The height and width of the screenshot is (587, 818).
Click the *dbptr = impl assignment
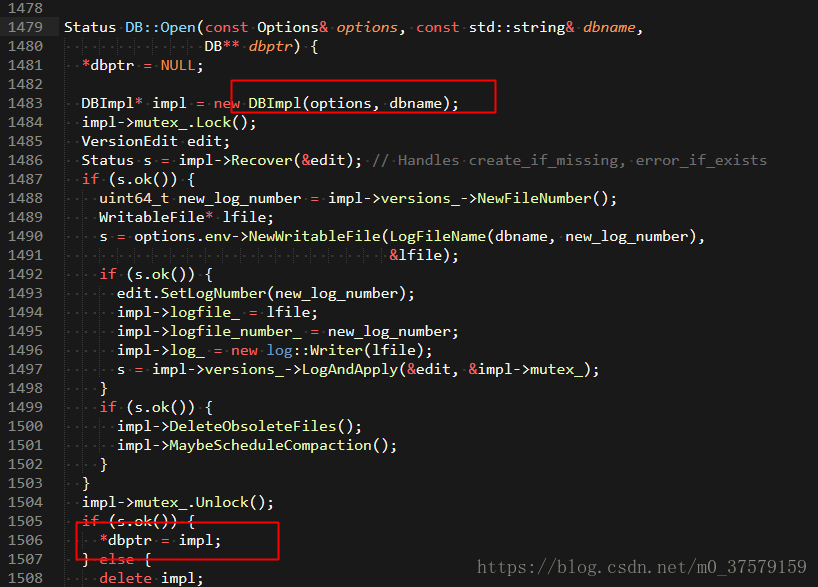pyautogui.click(x=160, y=540)
